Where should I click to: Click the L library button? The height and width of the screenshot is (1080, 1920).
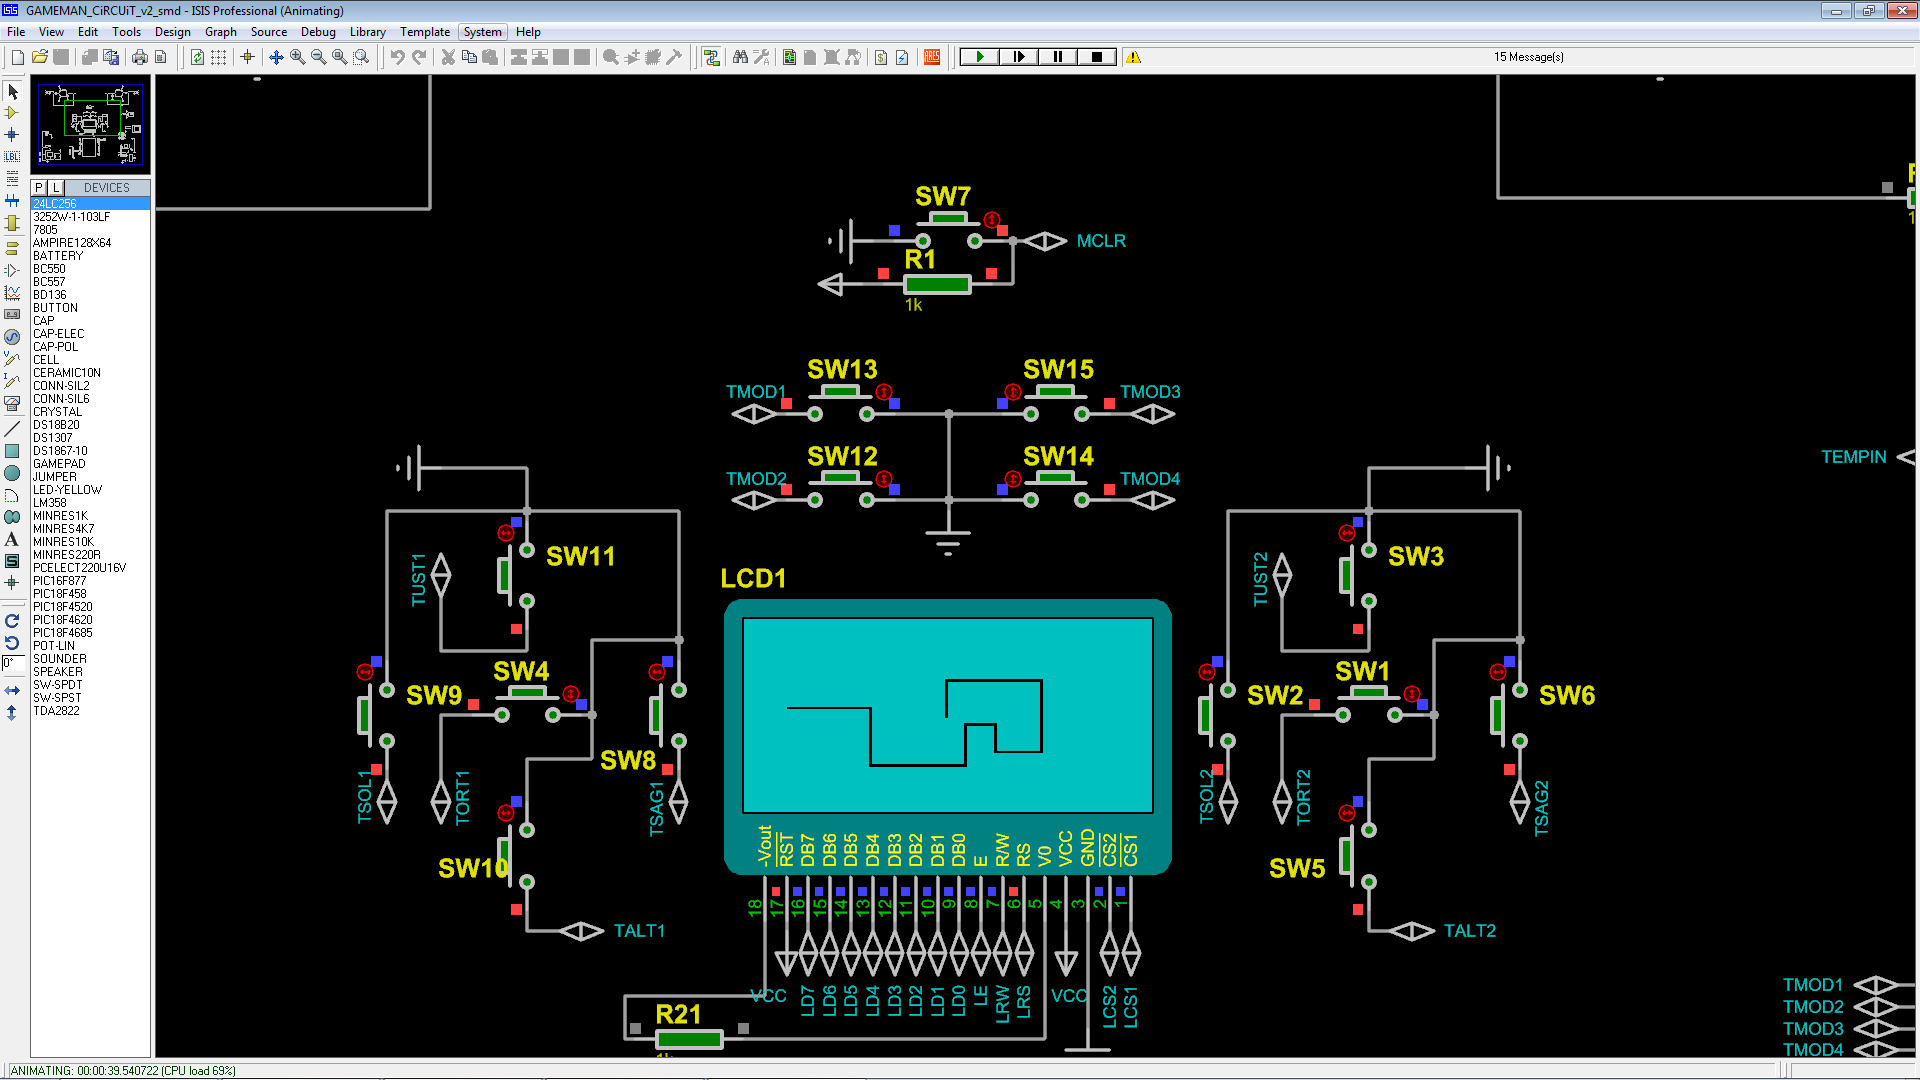pos(56,187)
